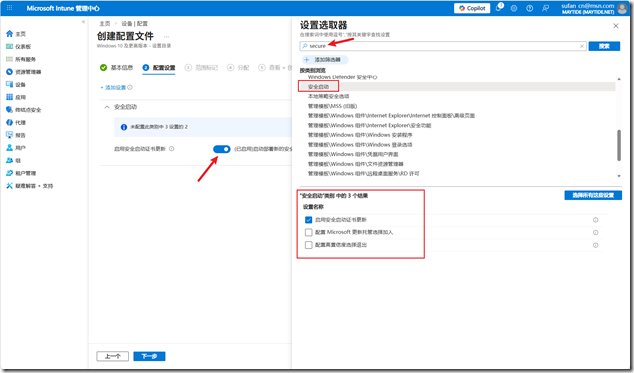Show info for 配置 Microsoft 更新托管选择加入

point(596,232)
